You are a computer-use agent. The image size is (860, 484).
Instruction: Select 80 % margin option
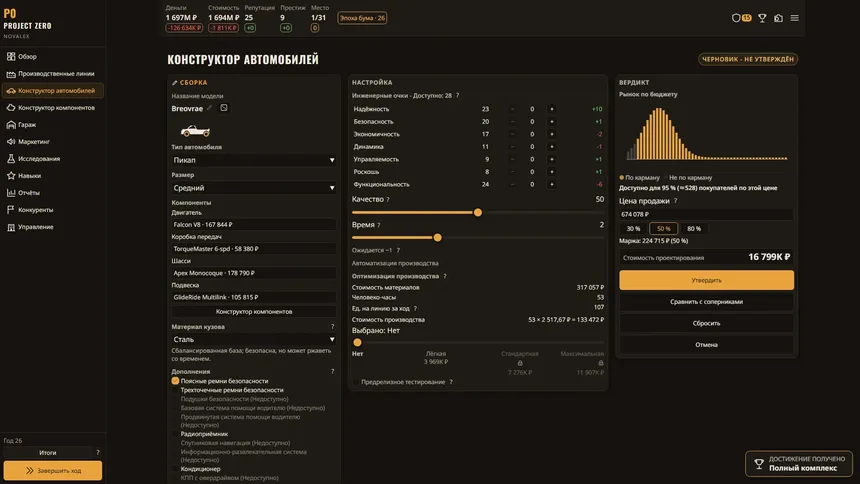point(694,229)
